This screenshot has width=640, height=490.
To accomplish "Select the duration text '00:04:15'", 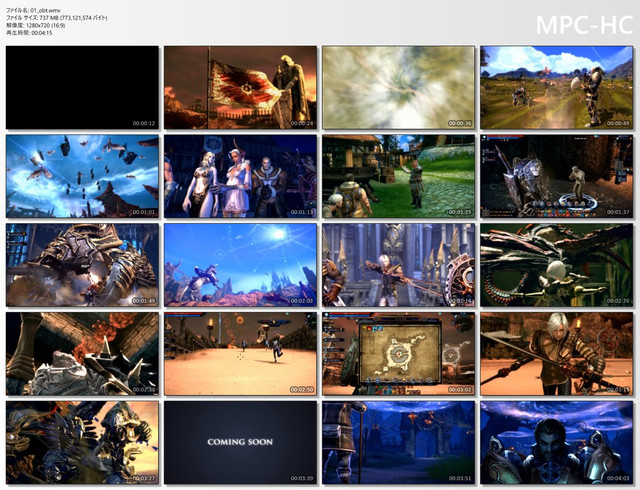I will pos(42,33).
